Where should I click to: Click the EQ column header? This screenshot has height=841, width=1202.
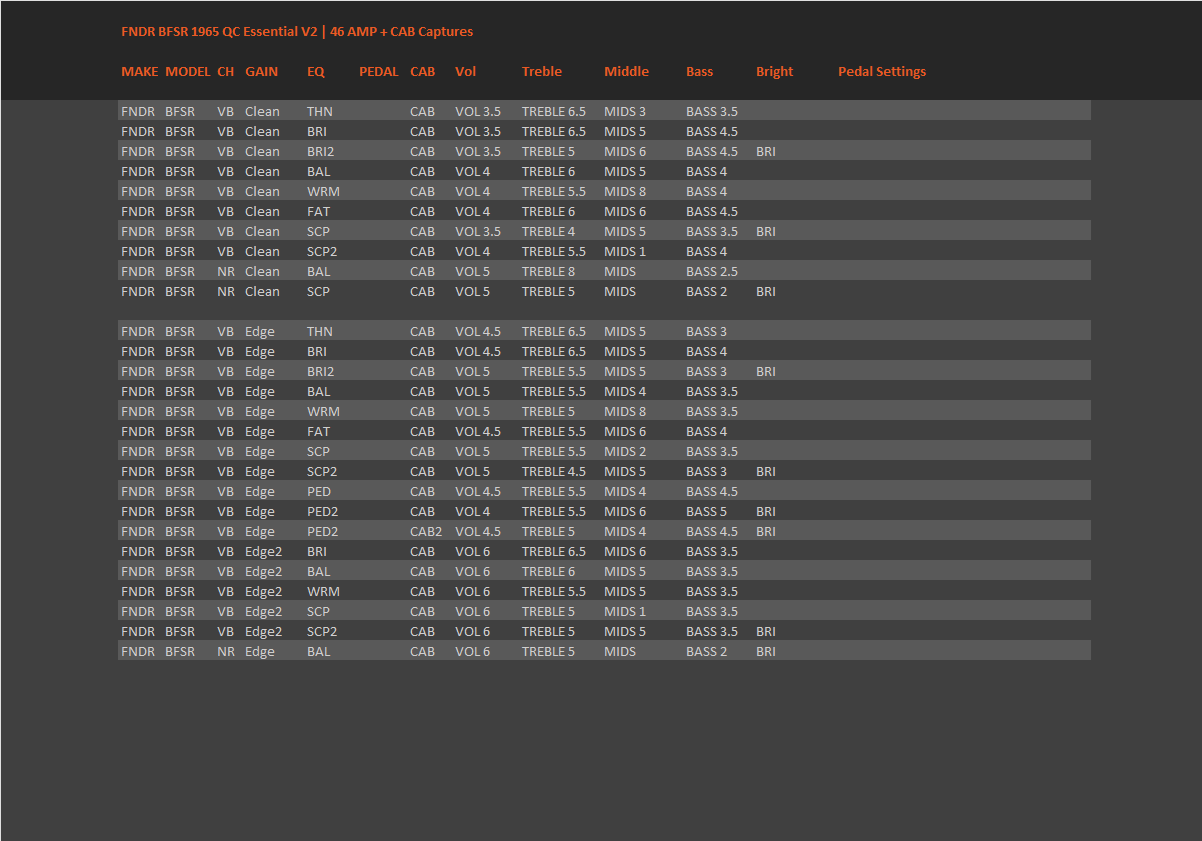pyautogui.click(x=315, y=72)
